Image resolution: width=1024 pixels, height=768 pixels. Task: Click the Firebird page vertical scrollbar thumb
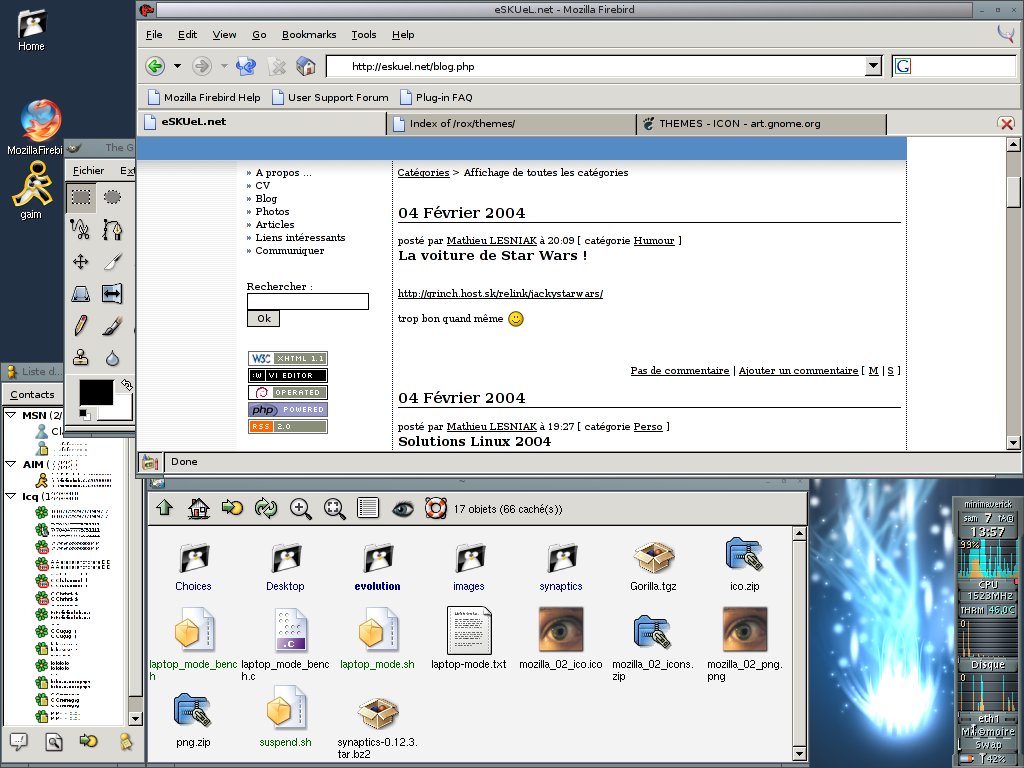coord(1014,191)
